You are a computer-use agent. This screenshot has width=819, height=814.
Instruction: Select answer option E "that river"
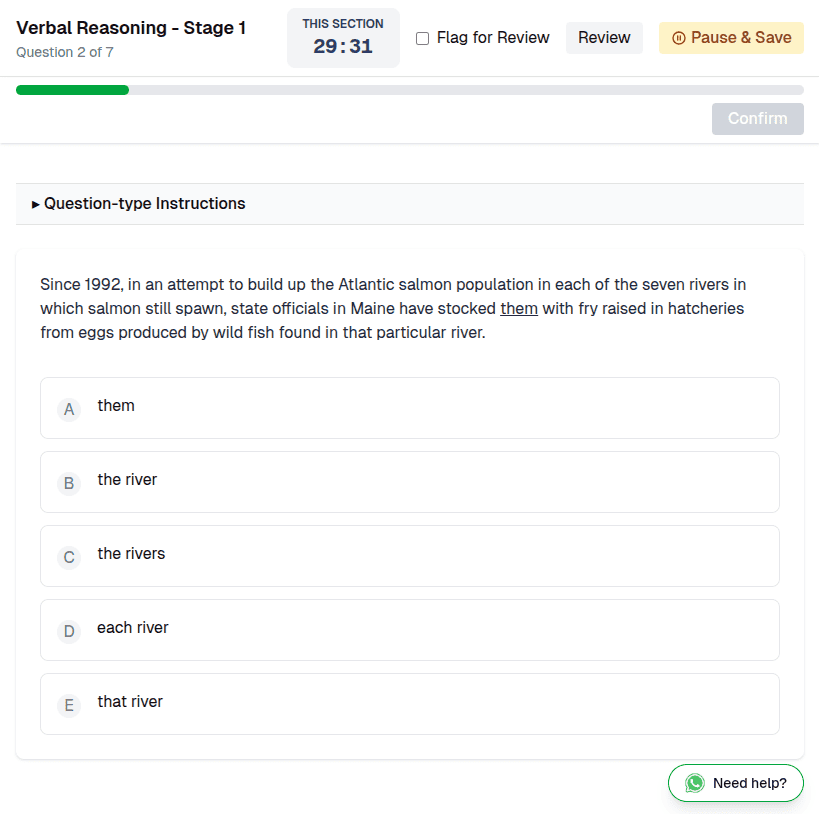point(409,704)
